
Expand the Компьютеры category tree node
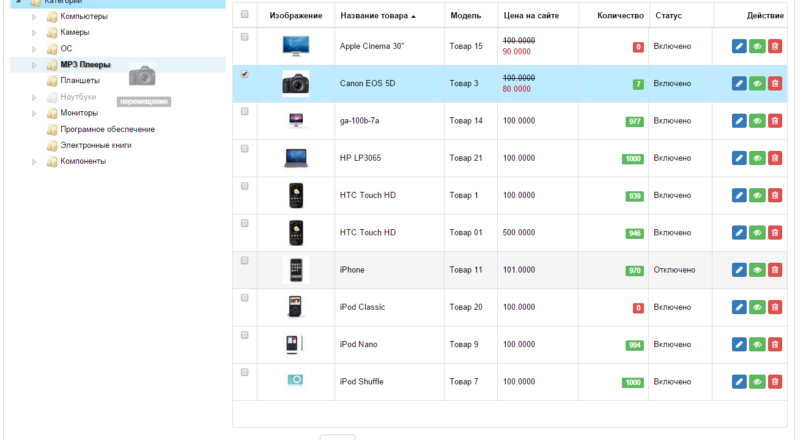coord(34,17)
